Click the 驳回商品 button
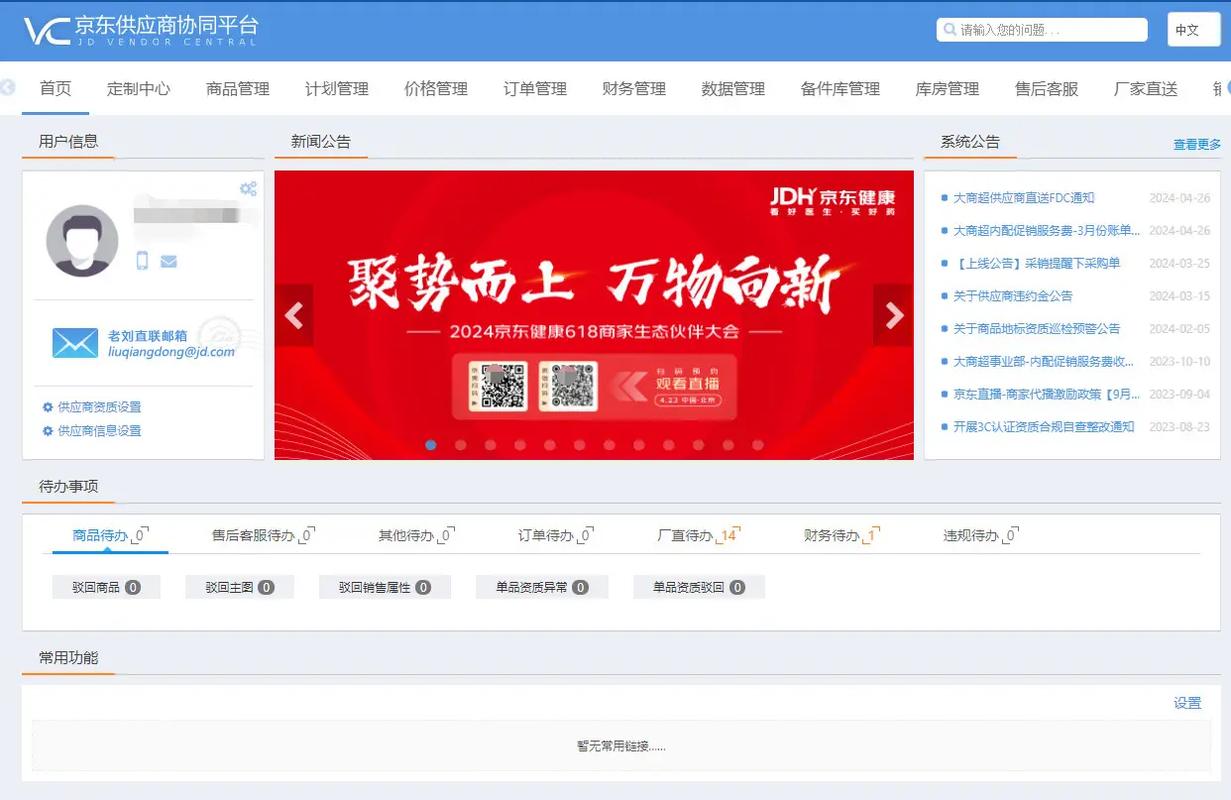Screen dimensions: 1231x800 [106, 588]
